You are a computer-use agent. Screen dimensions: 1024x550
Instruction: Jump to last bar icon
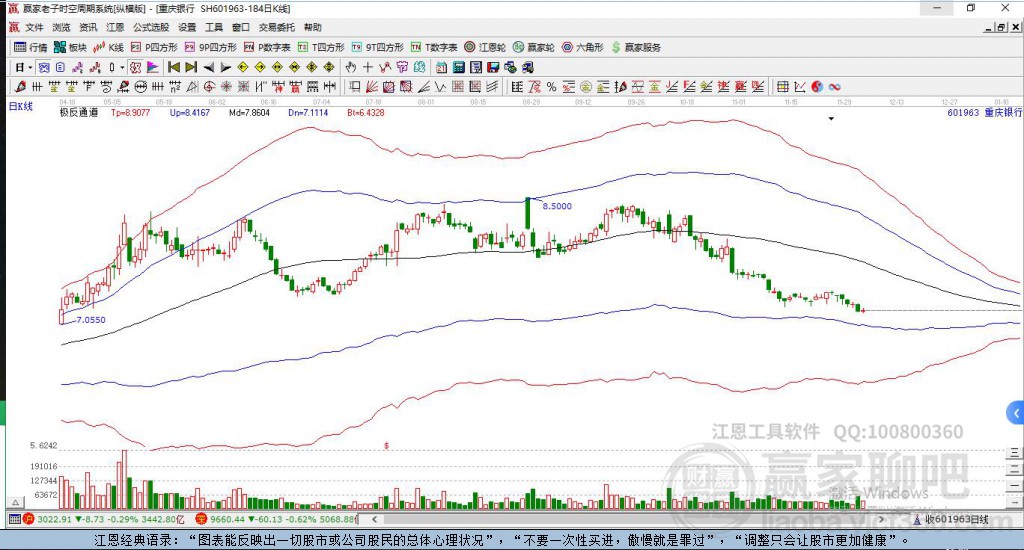191,67
